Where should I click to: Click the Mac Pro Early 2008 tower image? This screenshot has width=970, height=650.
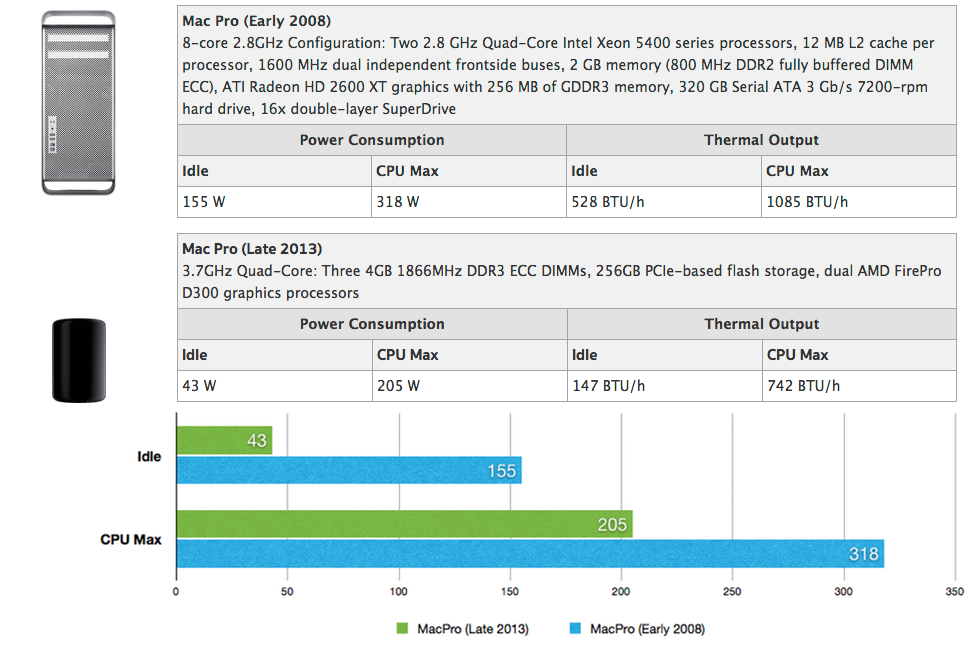point(79,103)
